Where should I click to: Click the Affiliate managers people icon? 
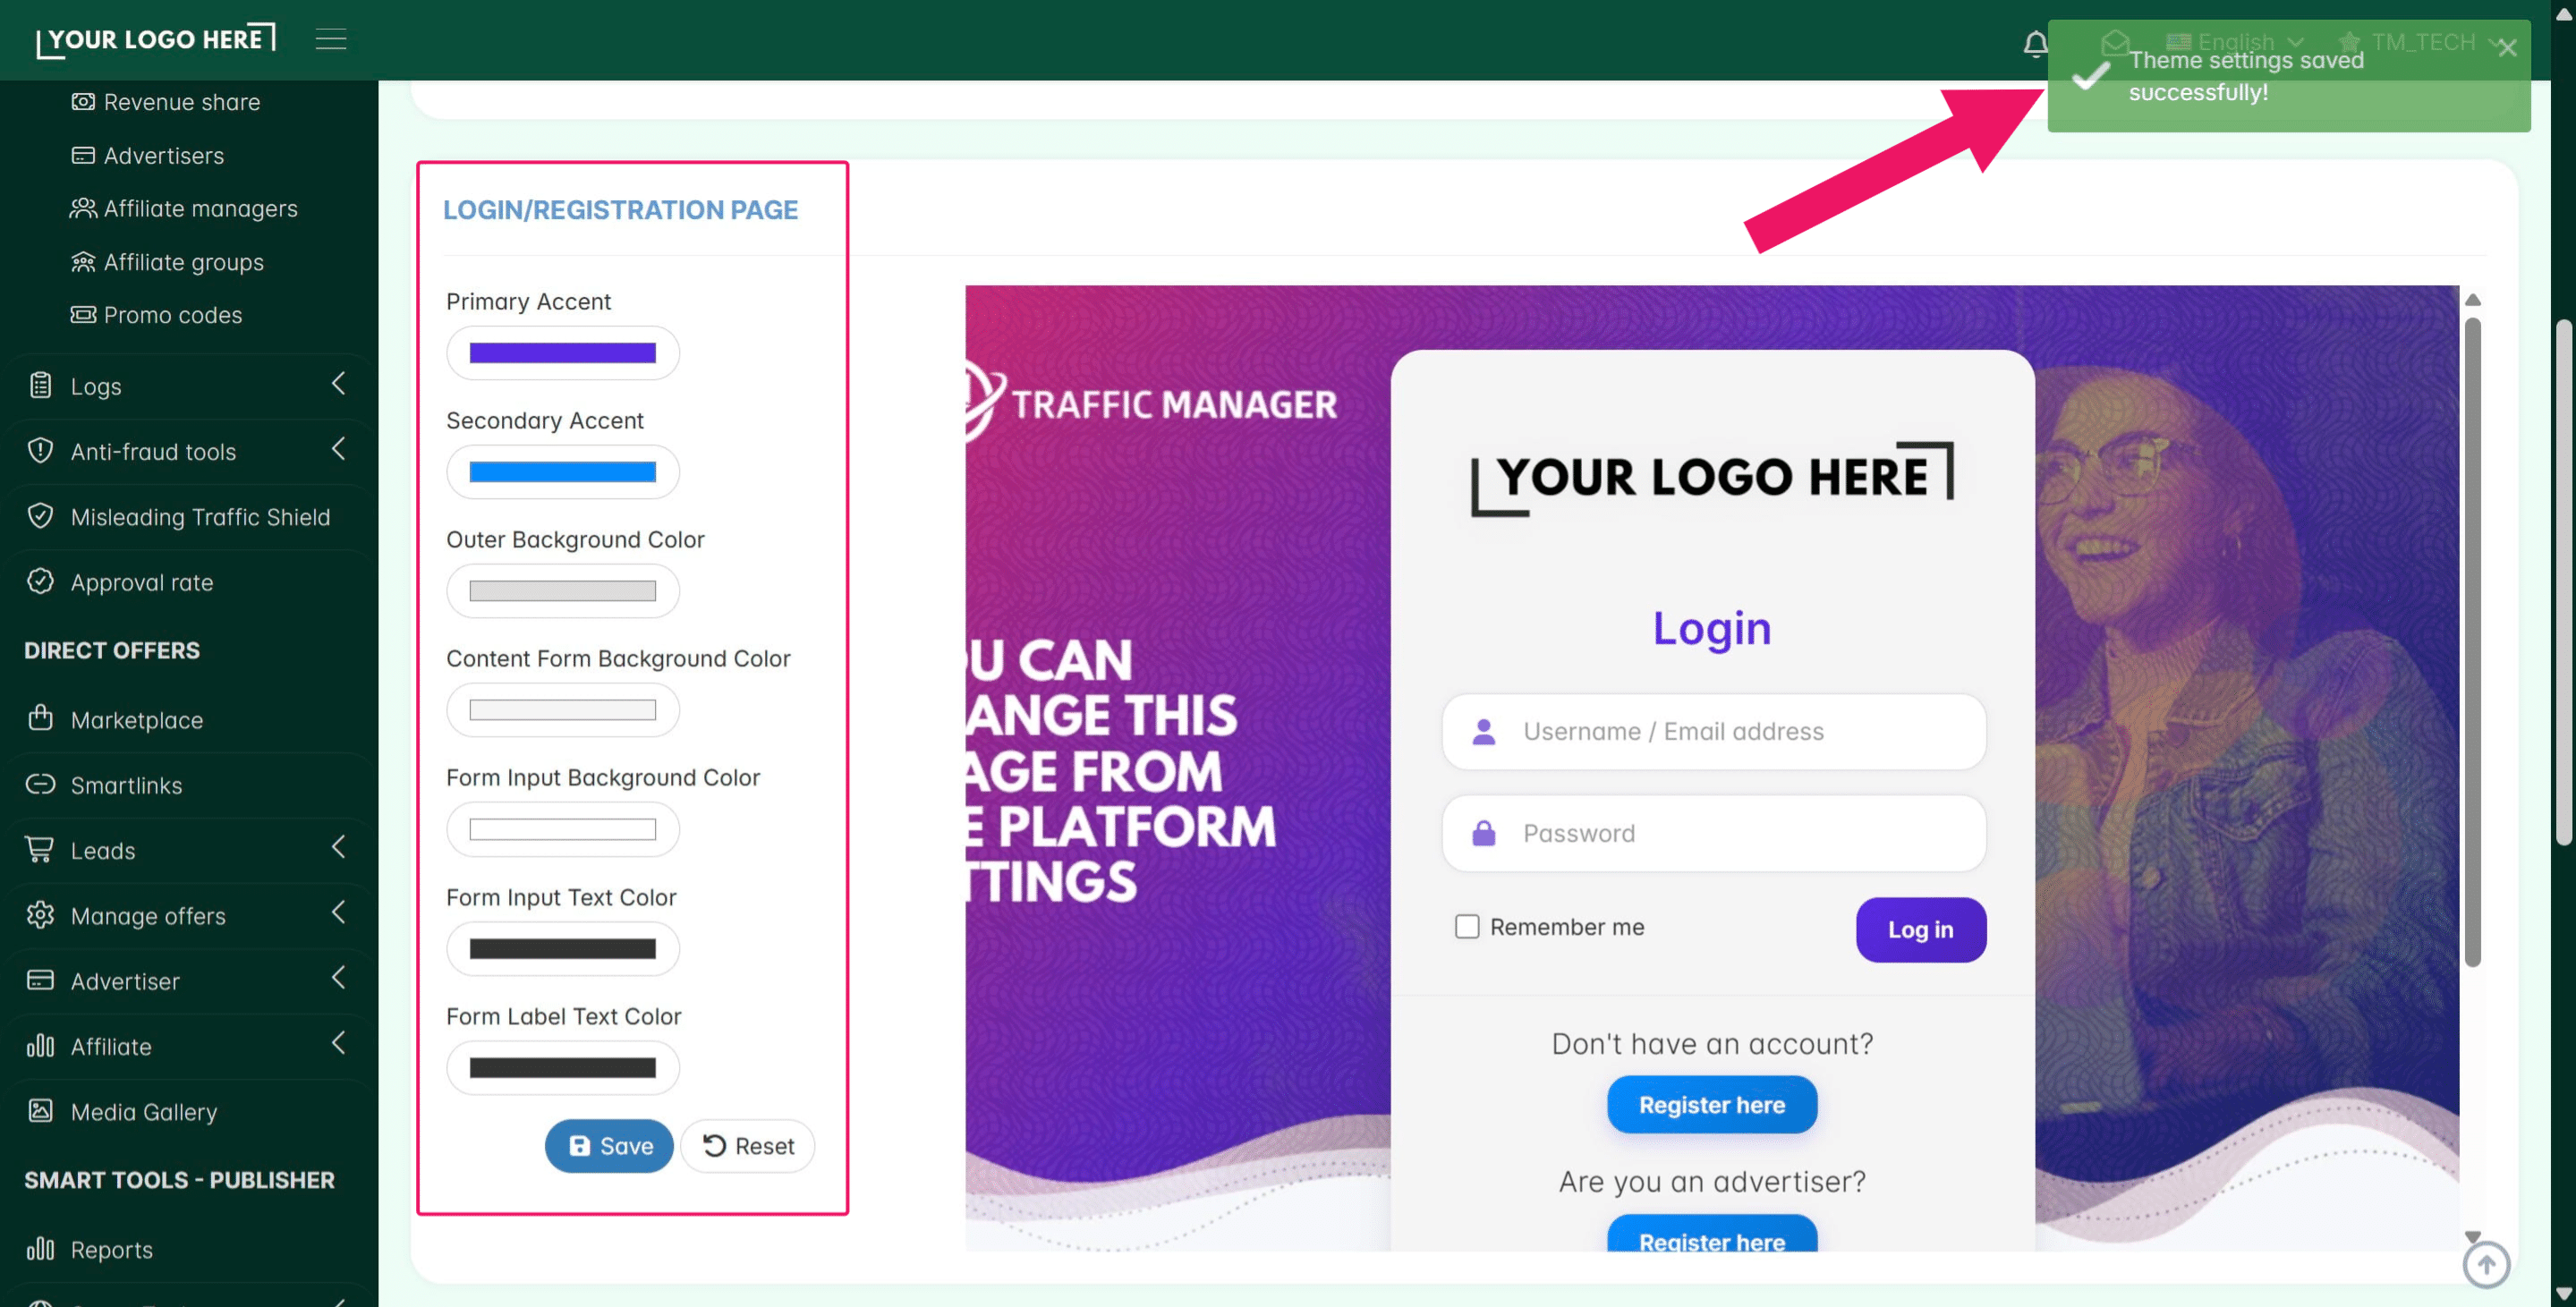click(x=83, y=208)
